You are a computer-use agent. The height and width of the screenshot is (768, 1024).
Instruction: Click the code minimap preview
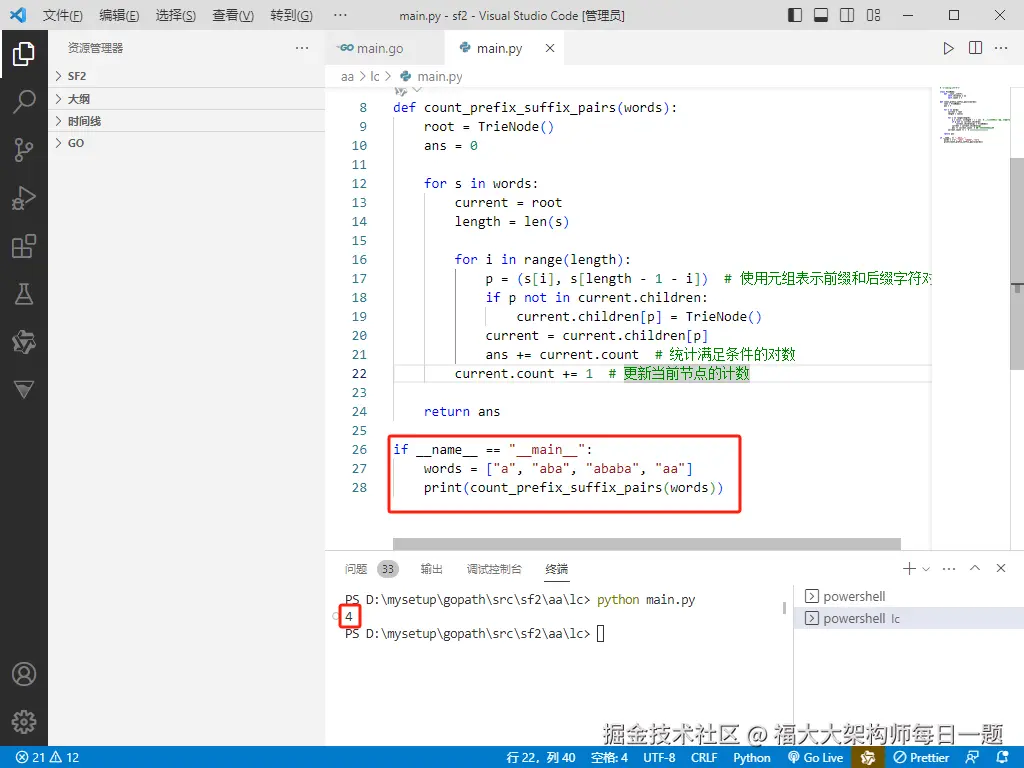coord(973,115)
